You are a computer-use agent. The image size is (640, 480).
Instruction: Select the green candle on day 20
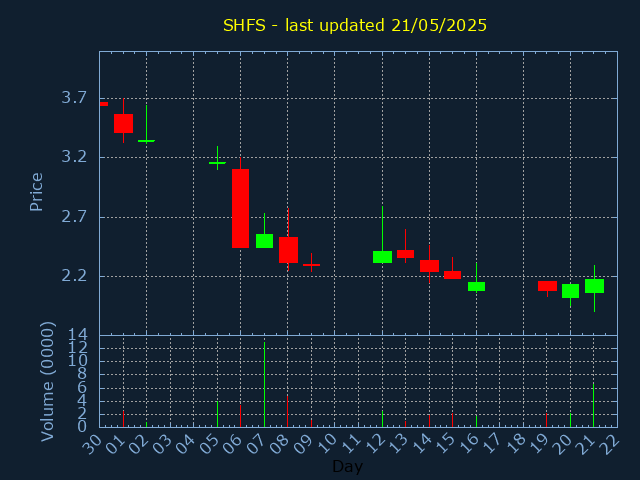coord(570,291)
